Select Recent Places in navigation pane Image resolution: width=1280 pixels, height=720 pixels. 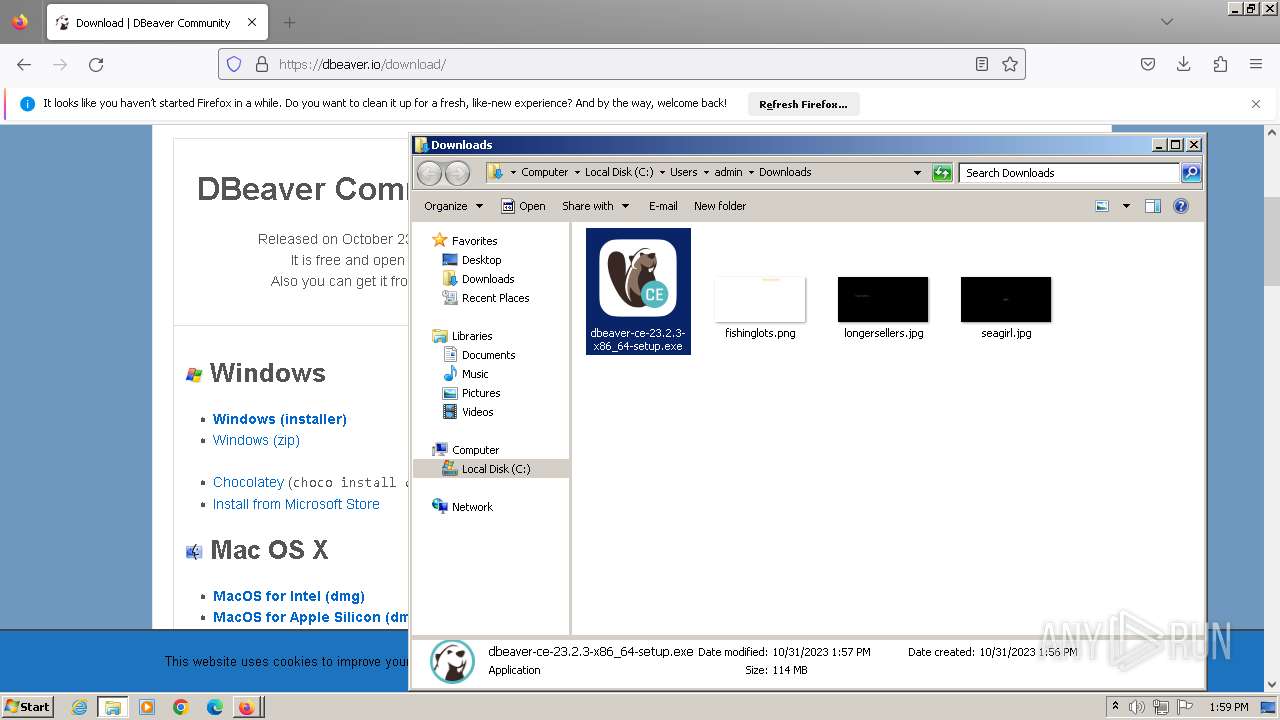tap(486, 298)
